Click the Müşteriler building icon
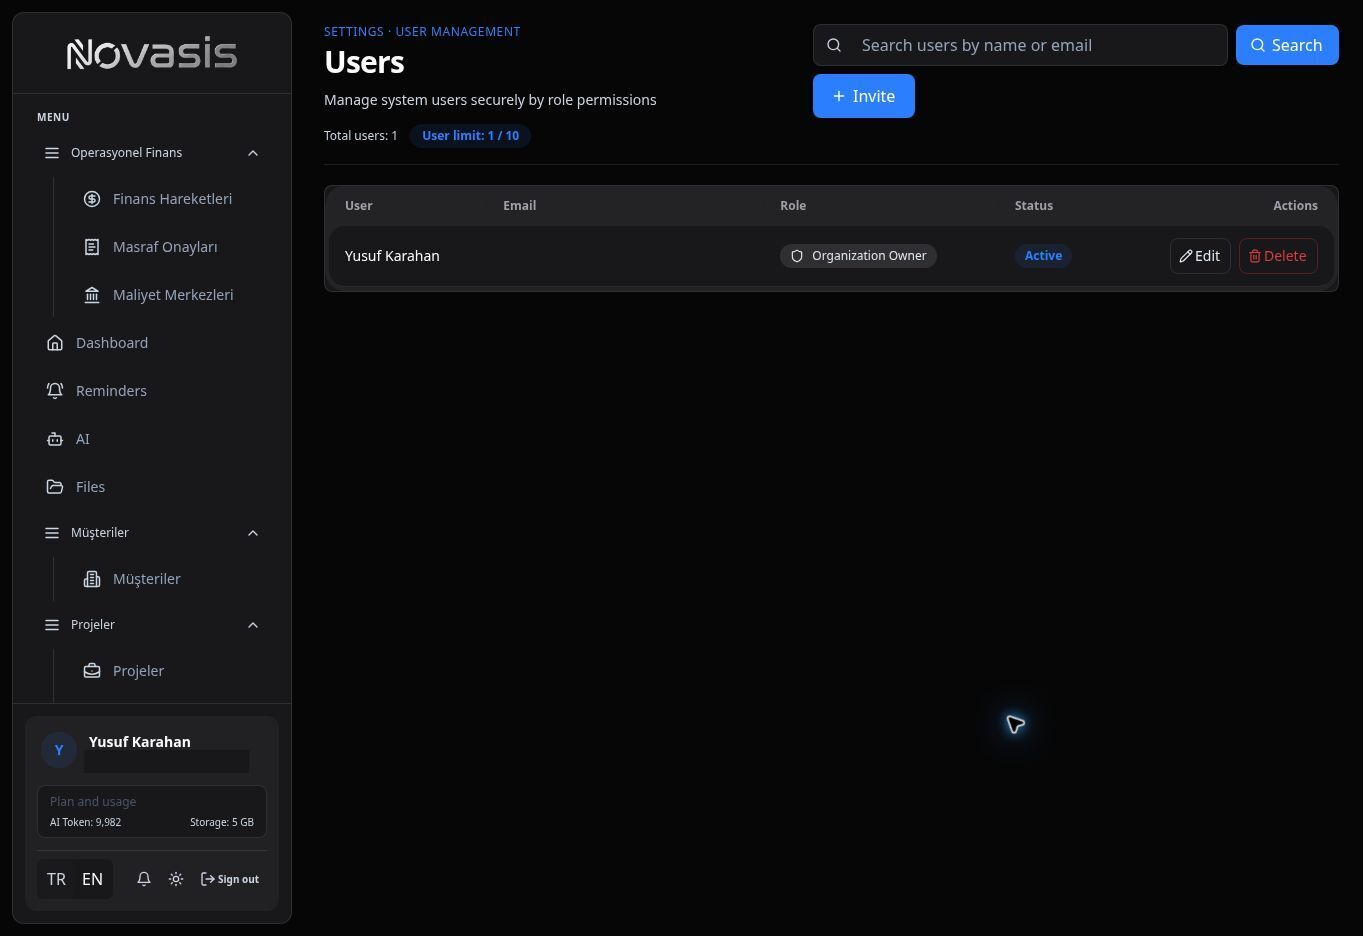1363x936 pixels. coord(92,579)
